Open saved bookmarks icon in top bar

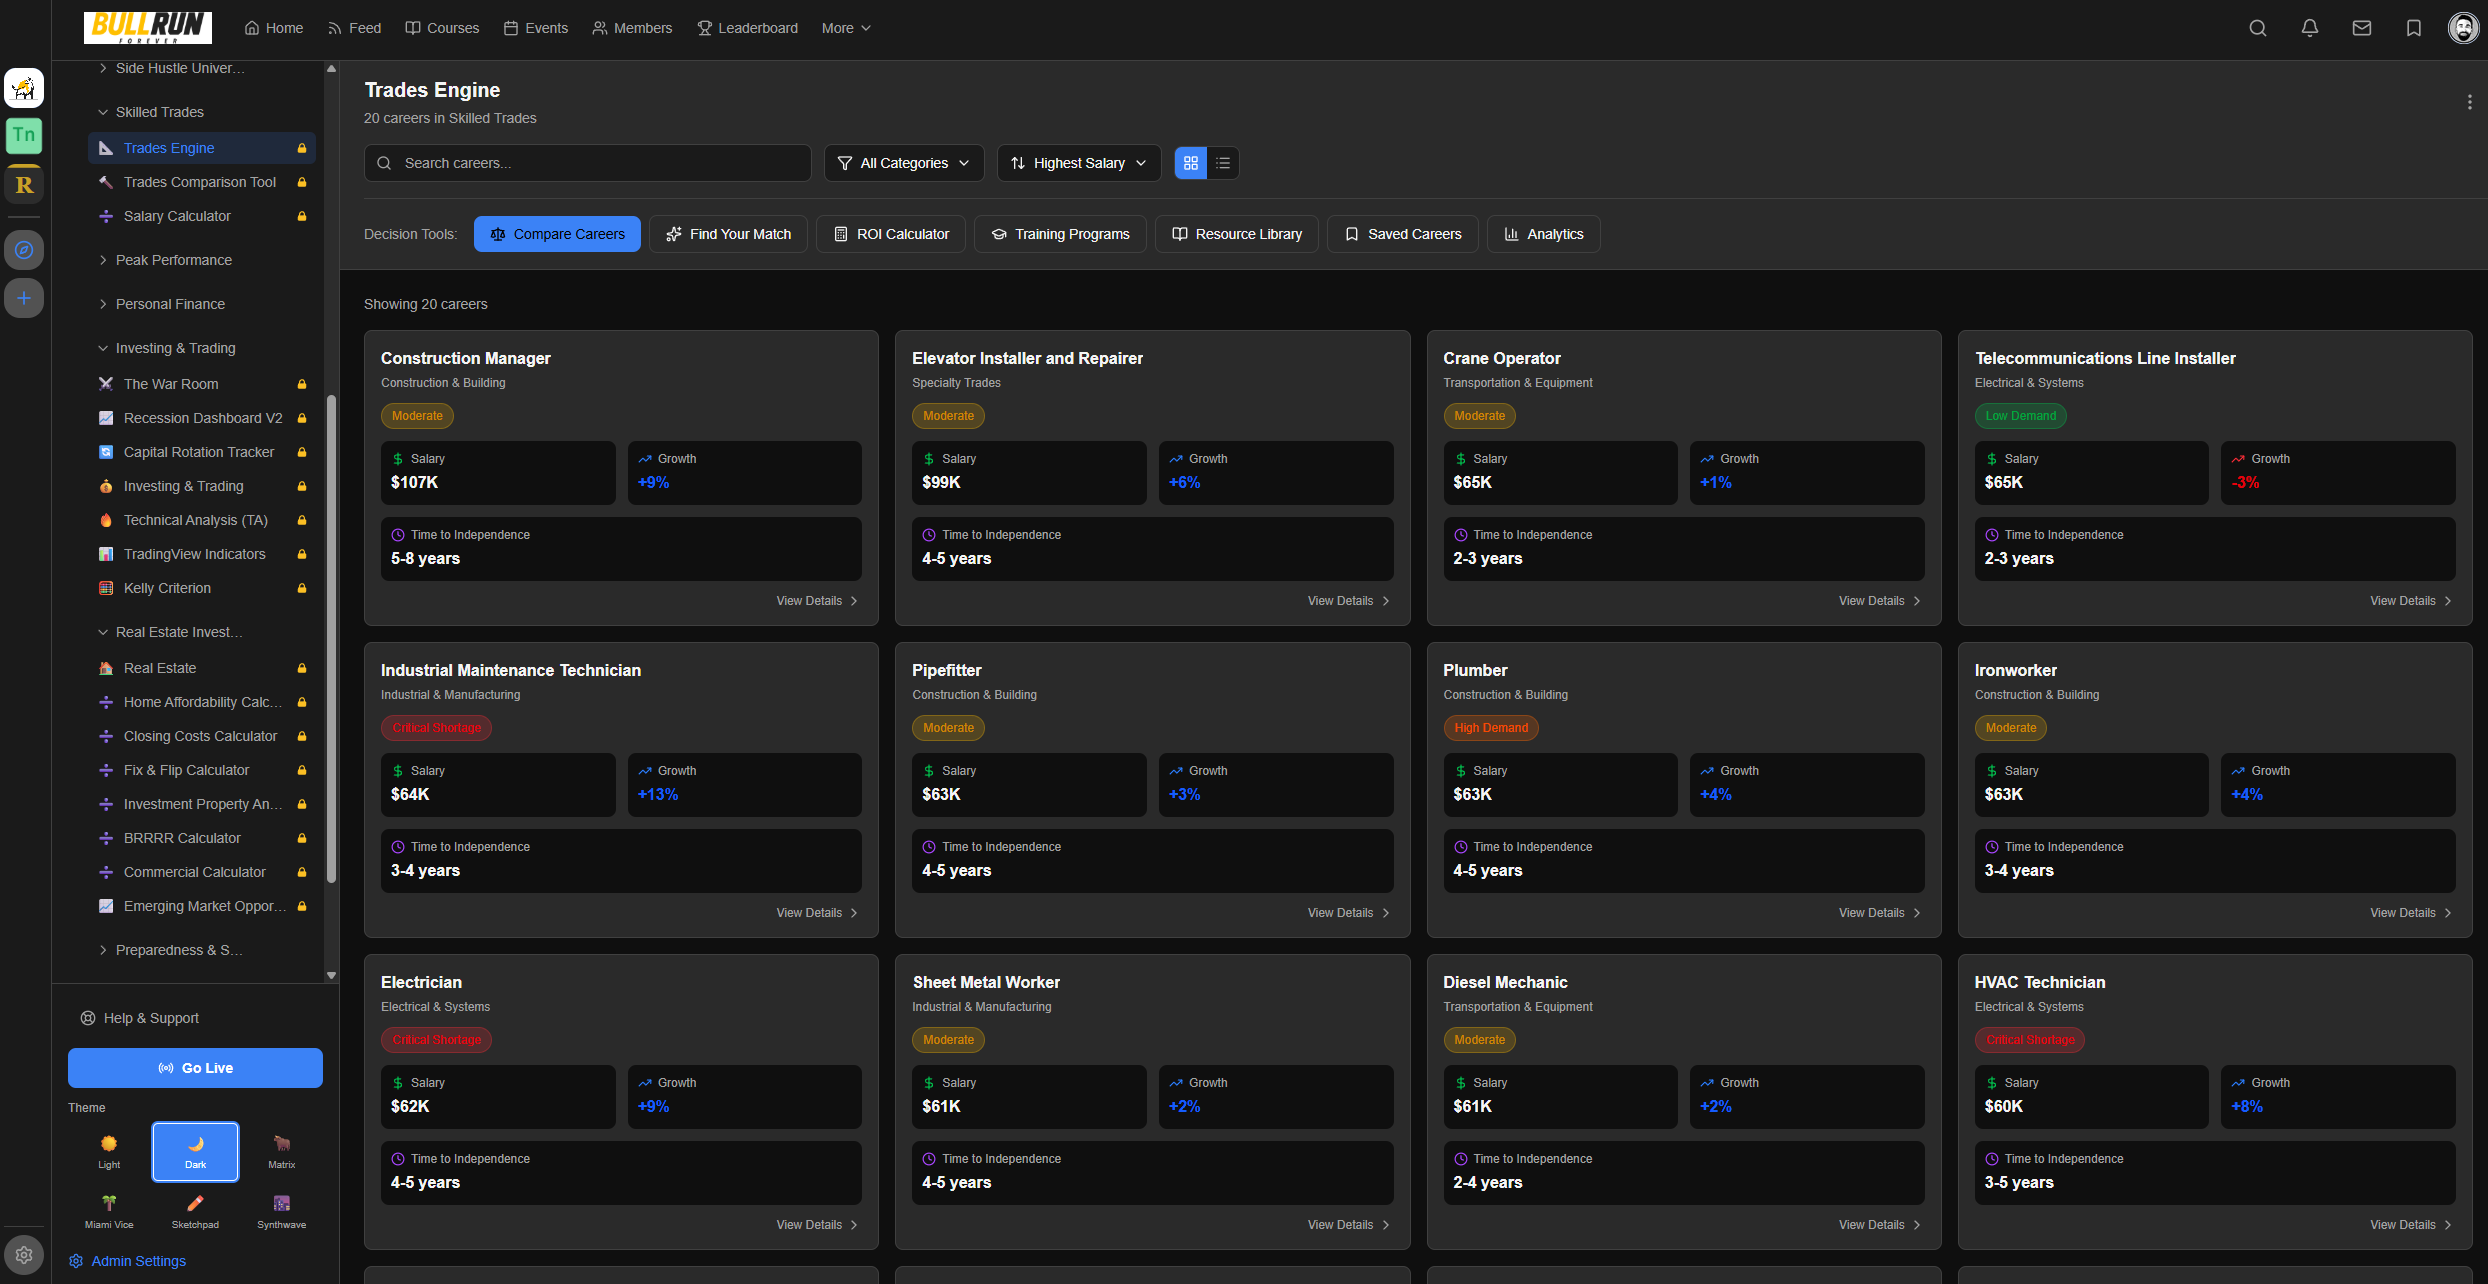coord(2414,27)
